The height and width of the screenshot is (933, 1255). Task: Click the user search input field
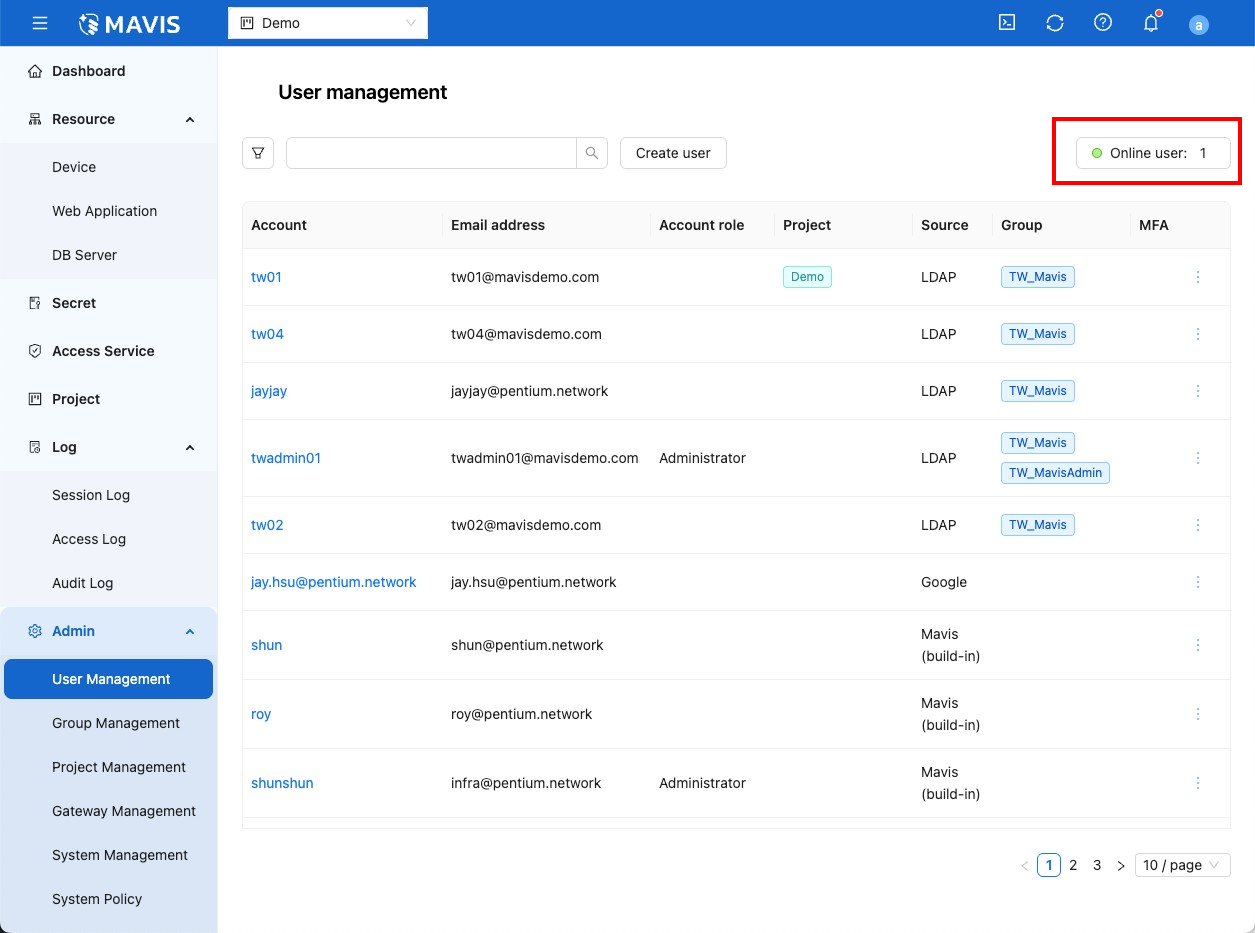click(431, 153)
